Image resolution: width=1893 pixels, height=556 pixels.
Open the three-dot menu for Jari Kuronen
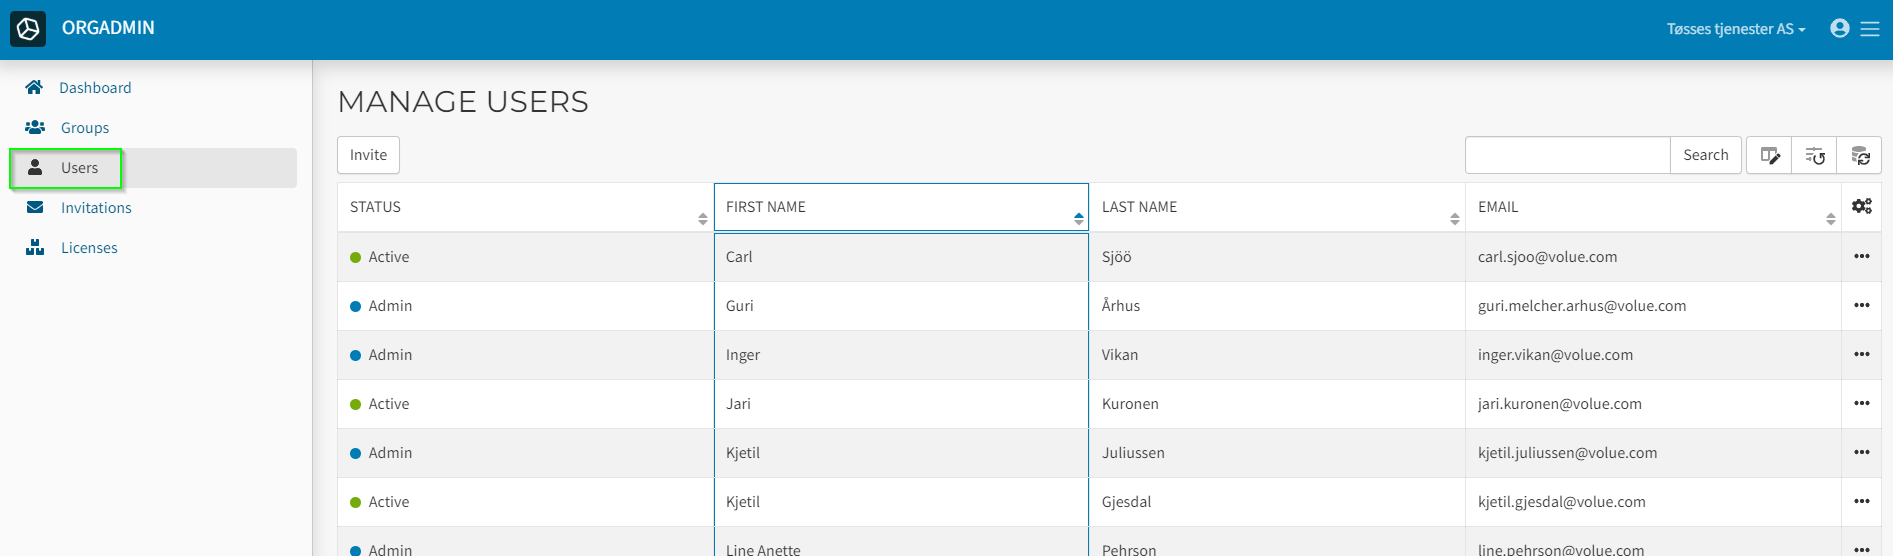click(x=1861, y=404)
